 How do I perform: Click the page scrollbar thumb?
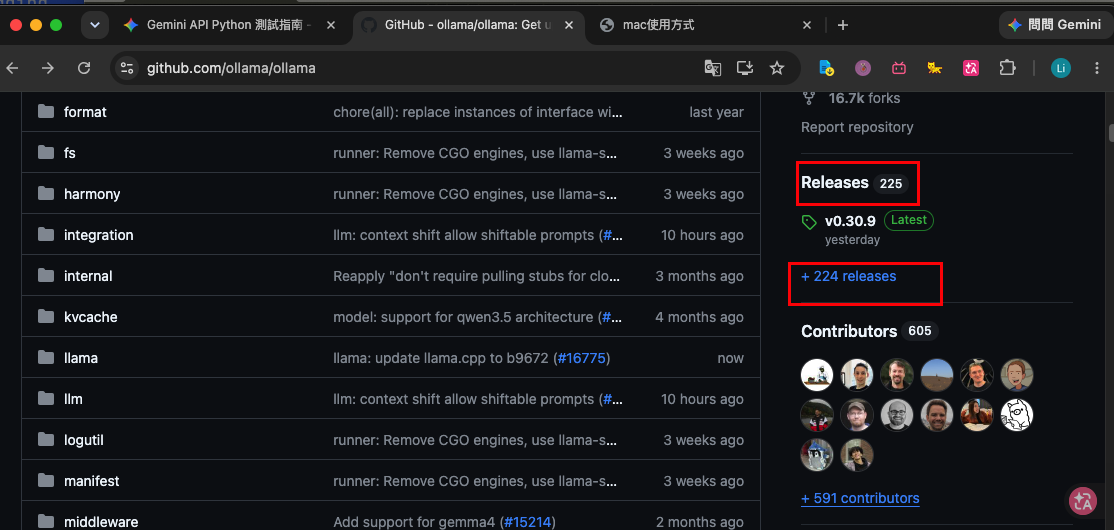tap(1110, 133)
